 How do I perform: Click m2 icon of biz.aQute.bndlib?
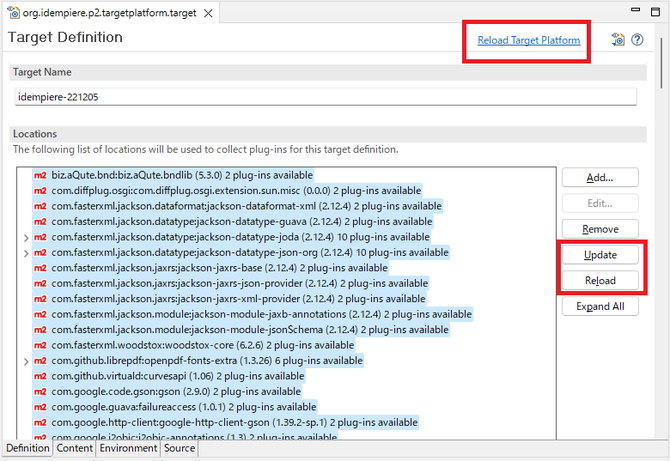pos(40,175)
